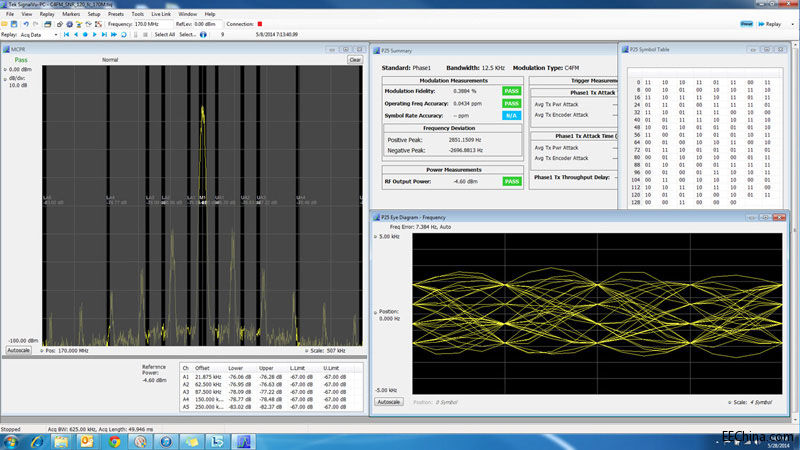The width and height of the screenshot is (800, 450).
Task: Click the Replay button at top right
Action: pyautogui.click(x=770, y=24)
